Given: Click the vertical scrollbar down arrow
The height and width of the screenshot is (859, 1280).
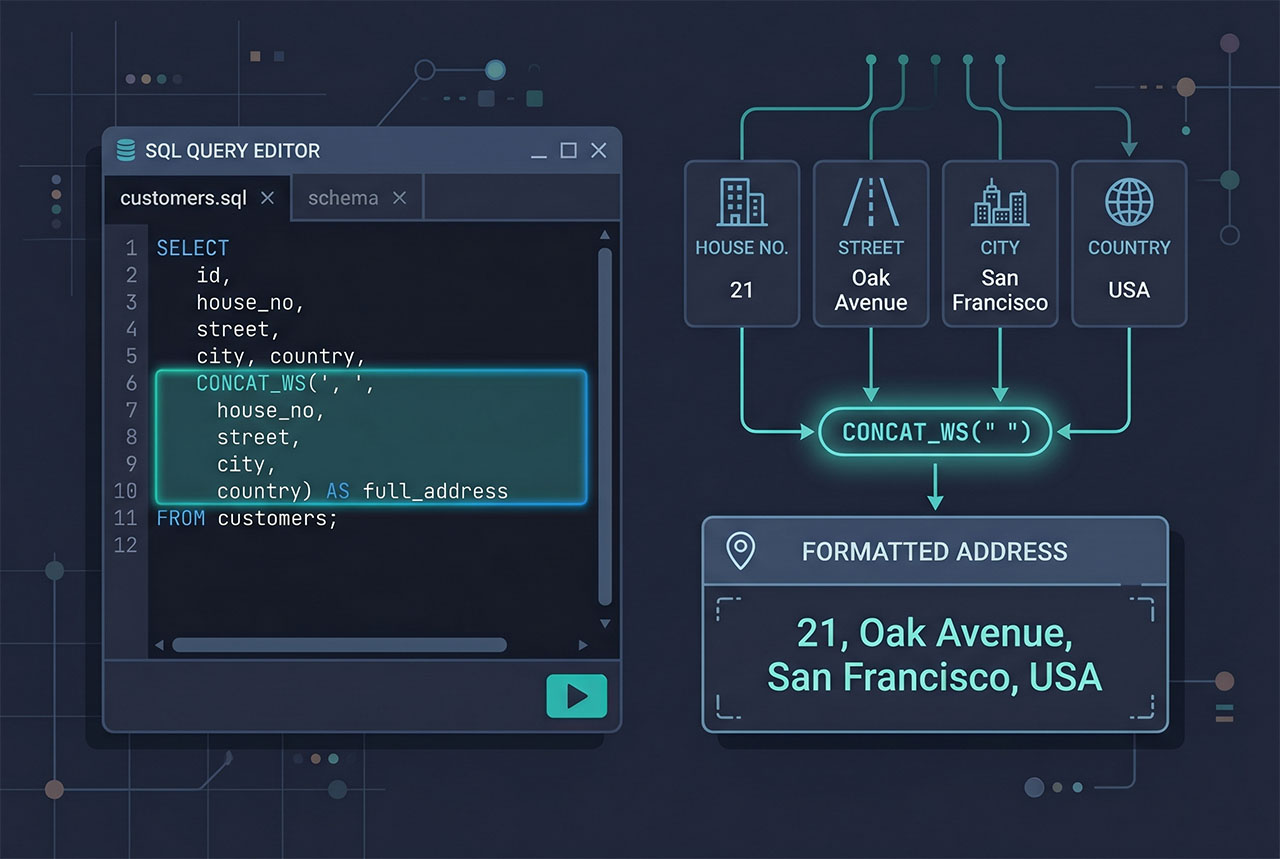Looking at the screenshot, I should (x=604, y=623).
